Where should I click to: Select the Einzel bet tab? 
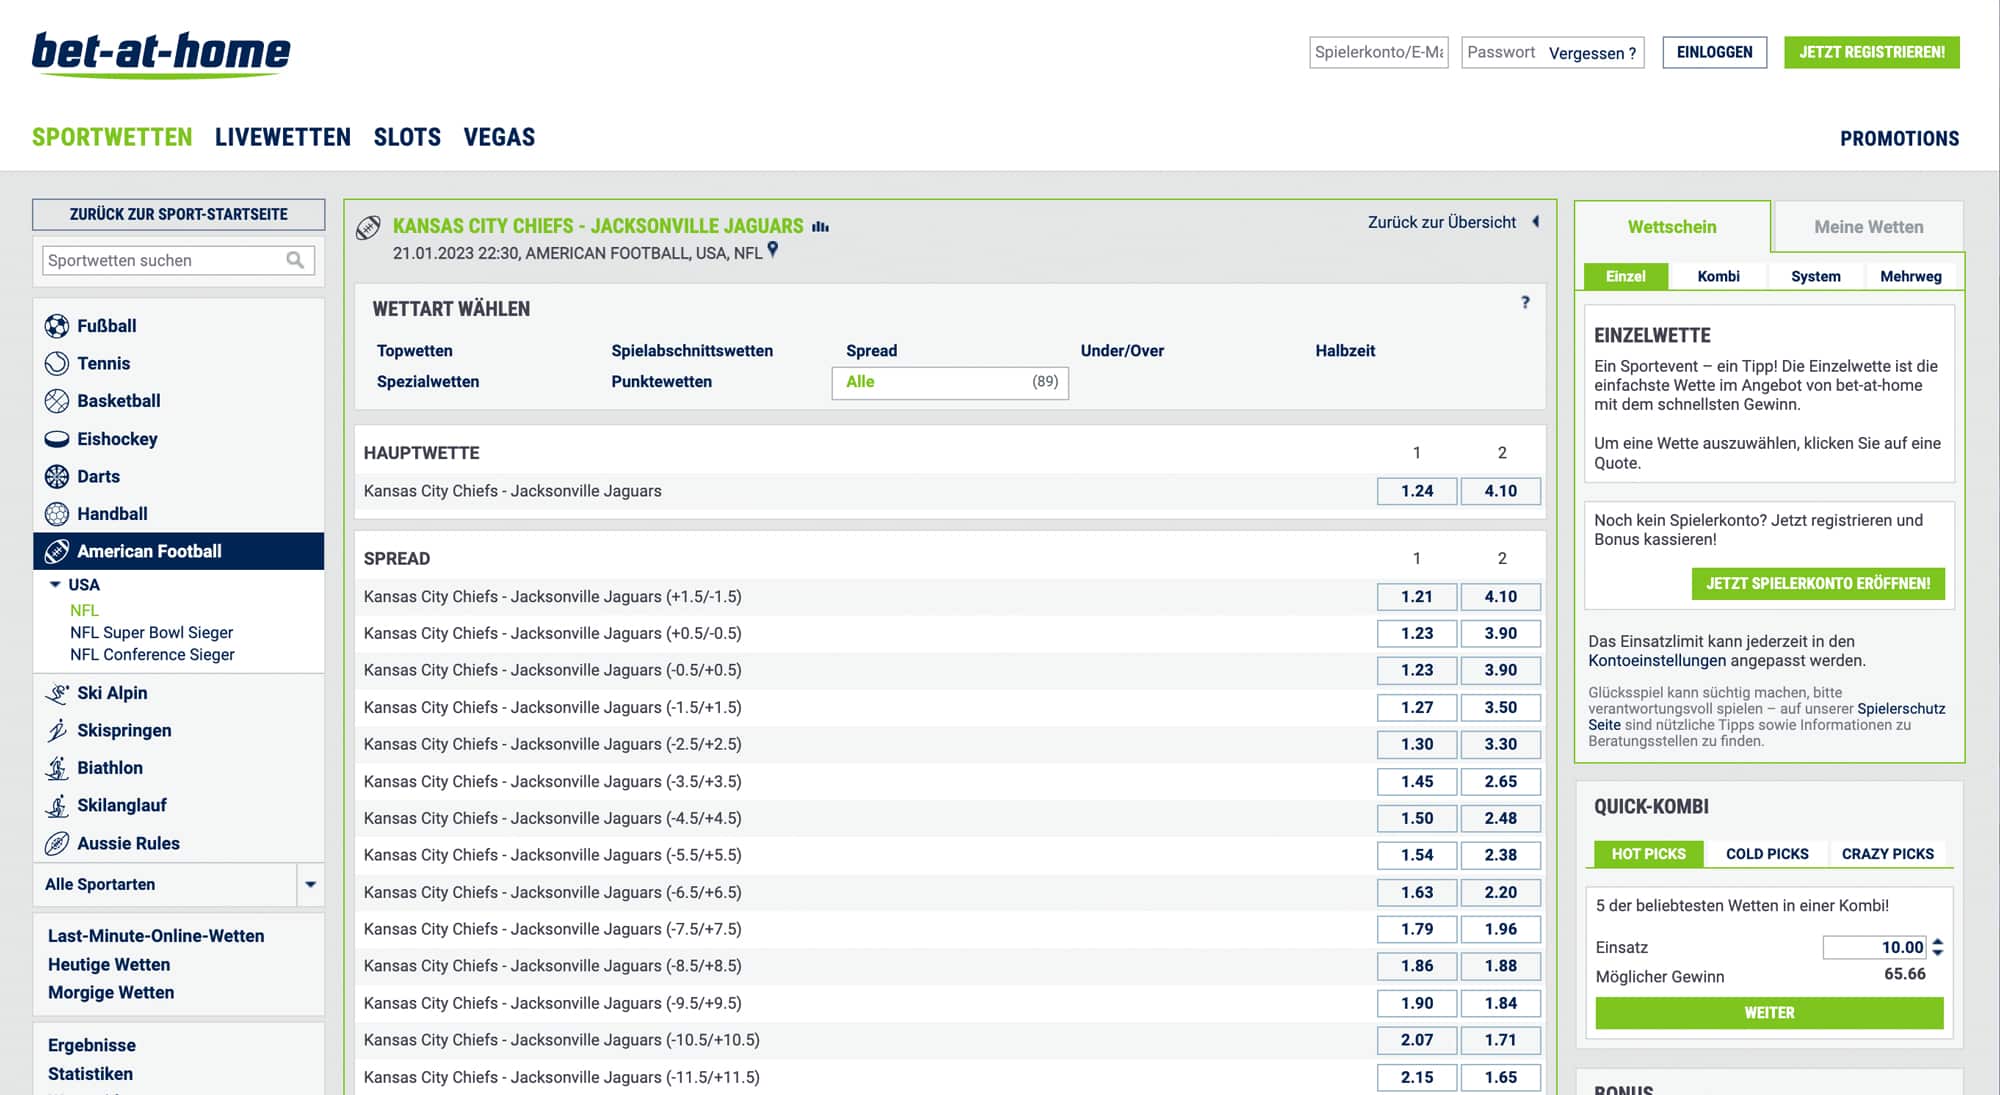pos(1625,276)
